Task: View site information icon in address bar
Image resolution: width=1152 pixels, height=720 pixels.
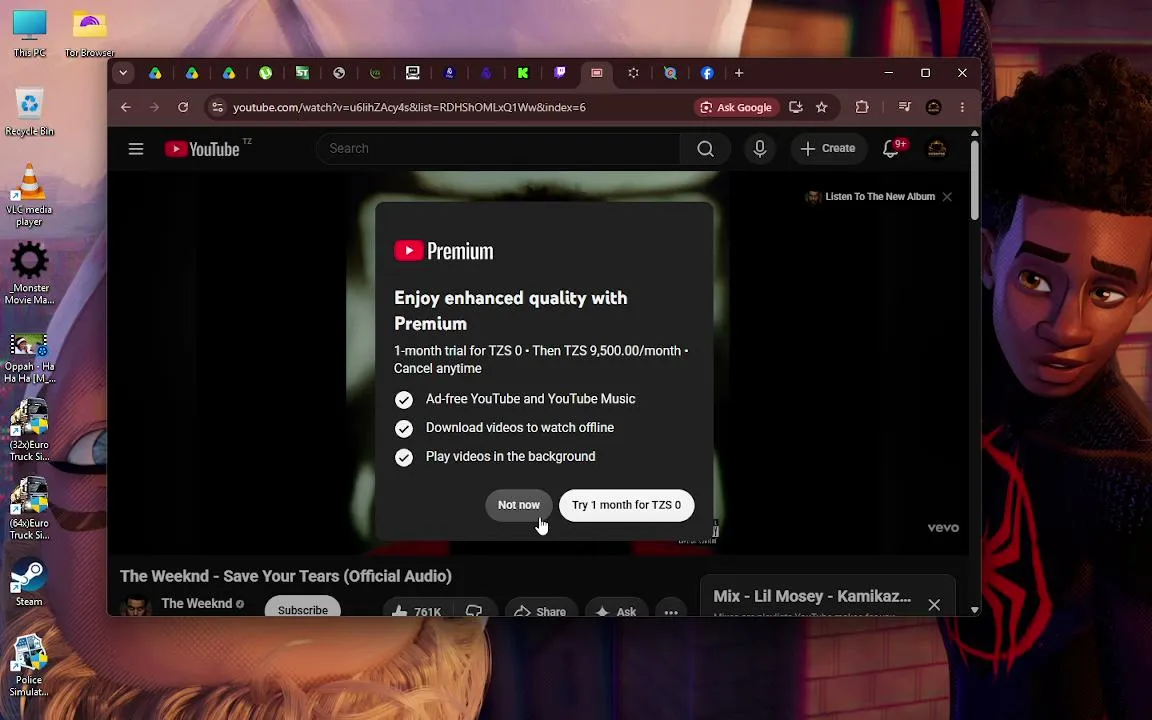Action: point(217,107)
